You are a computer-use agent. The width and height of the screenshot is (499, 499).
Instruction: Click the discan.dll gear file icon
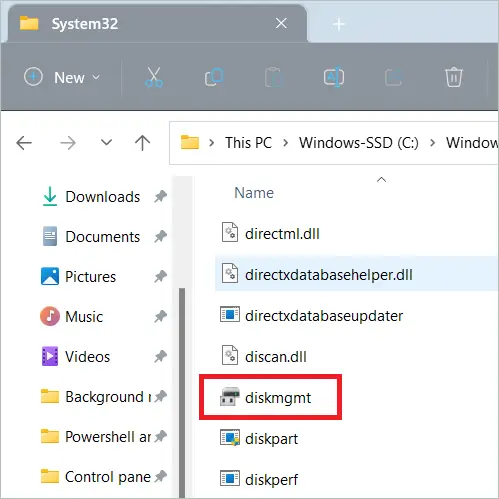tap(230, 355)
